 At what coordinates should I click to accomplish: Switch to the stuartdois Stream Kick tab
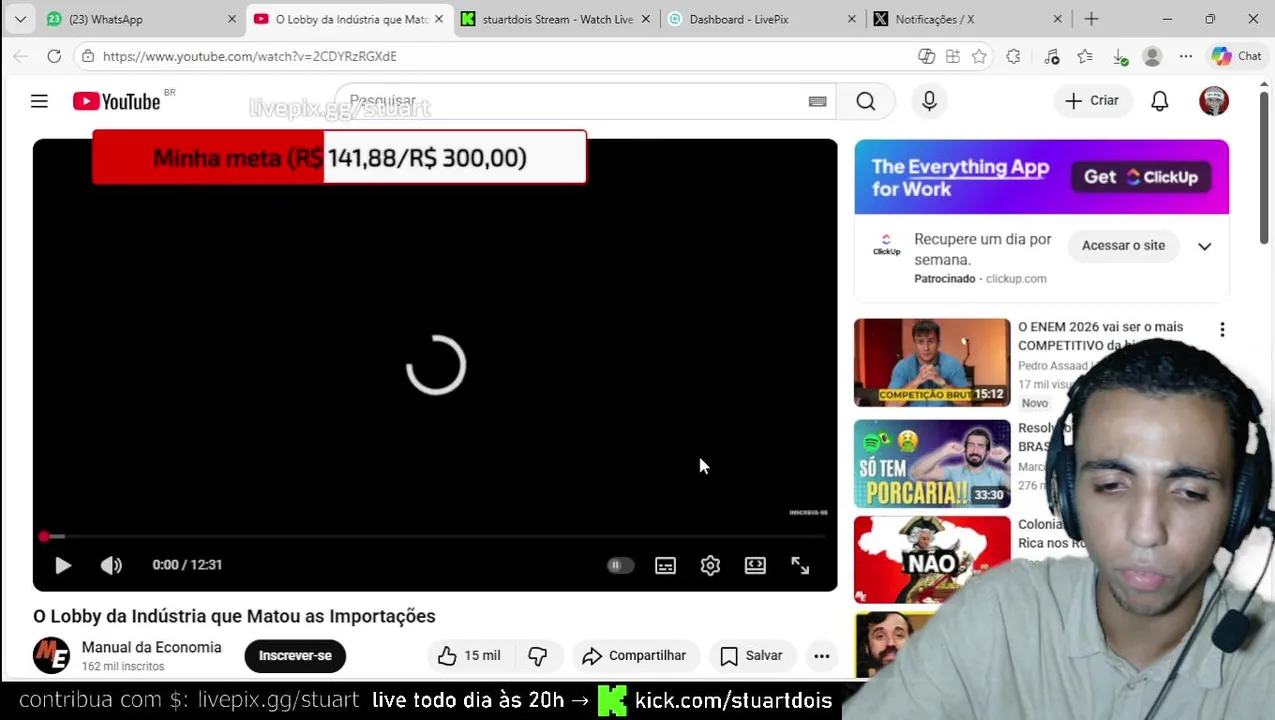(555, 19)
